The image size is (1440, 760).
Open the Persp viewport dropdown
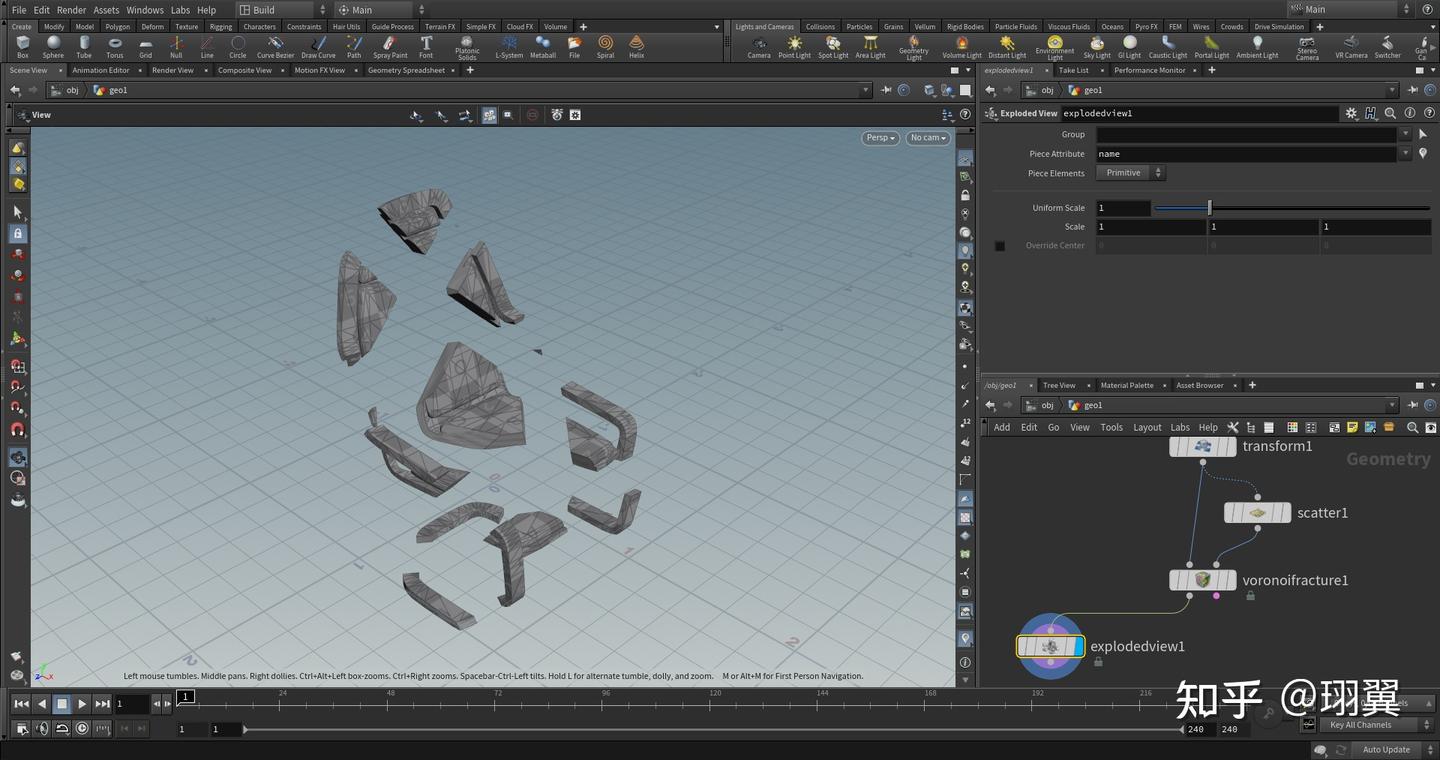point(880,138)
